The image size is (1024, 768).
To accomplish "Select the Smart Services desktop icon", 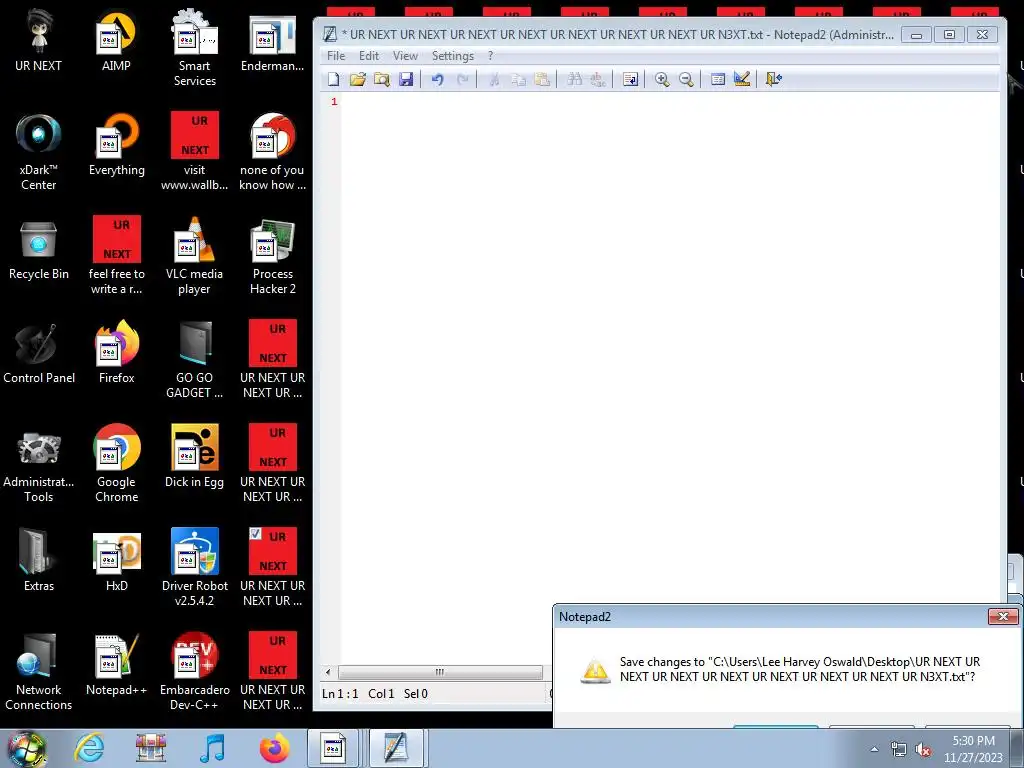I will pos(195,48).
